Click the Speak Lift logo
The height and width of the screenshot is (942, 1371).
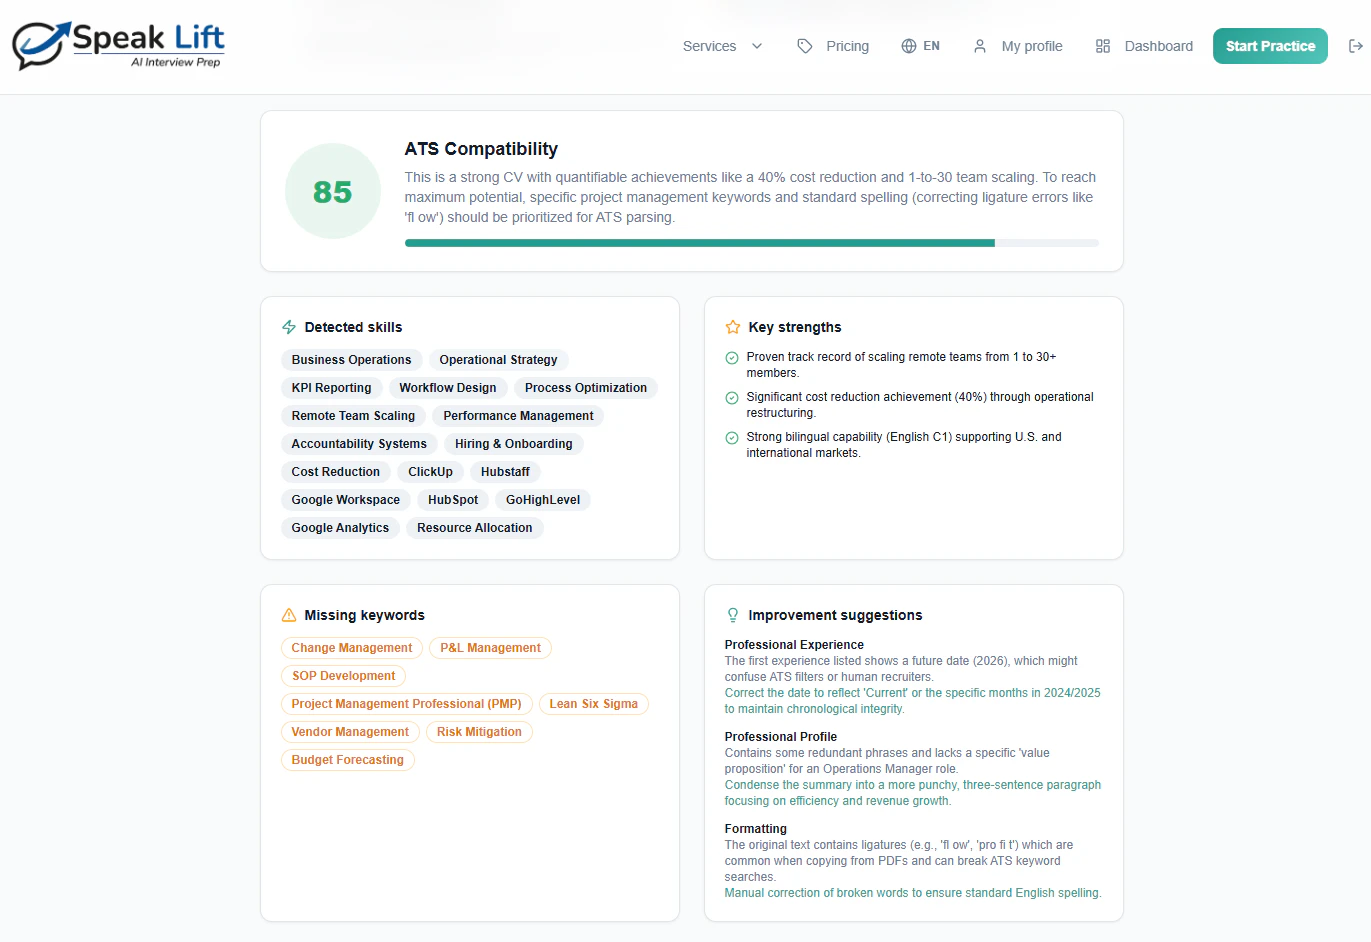pos(118,46)
